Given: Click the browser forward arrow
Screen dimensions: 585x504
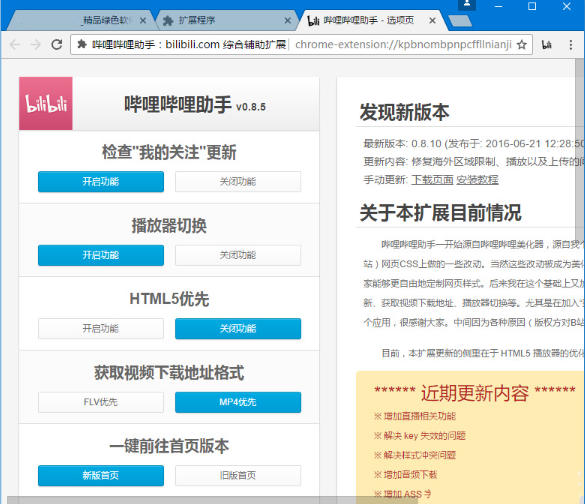Looking at the screenshot, I should pyautogui.click(x=36, y=45).
